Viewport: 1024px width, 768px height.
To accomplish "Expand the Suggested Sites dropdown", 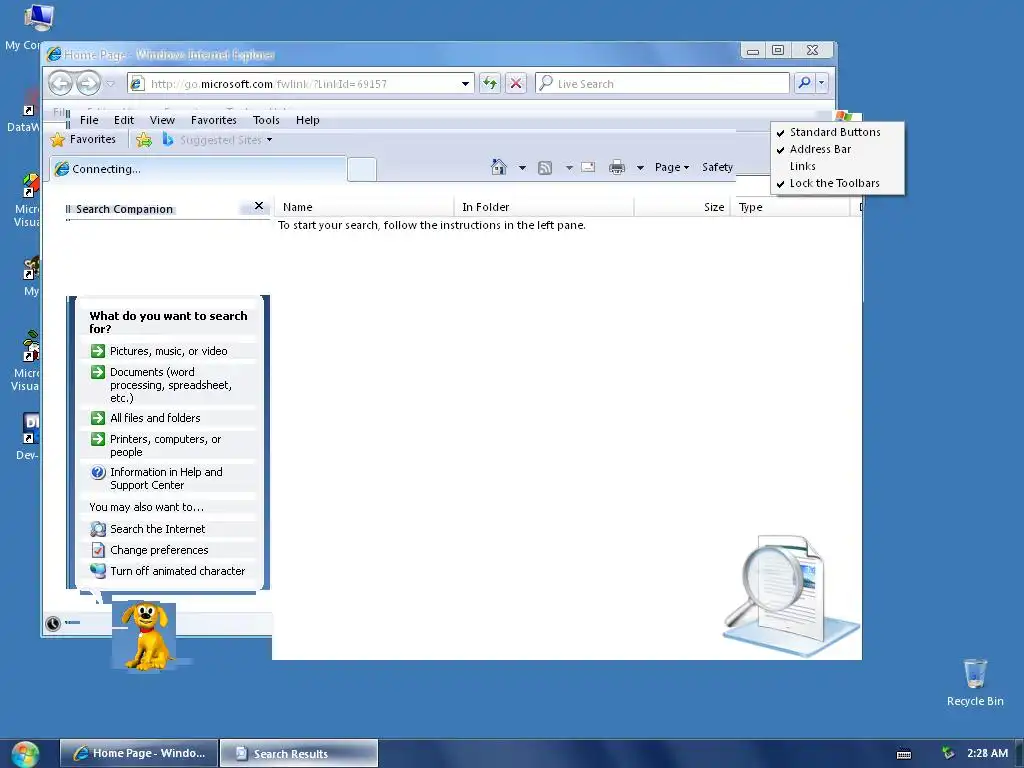I will point(269,140).
